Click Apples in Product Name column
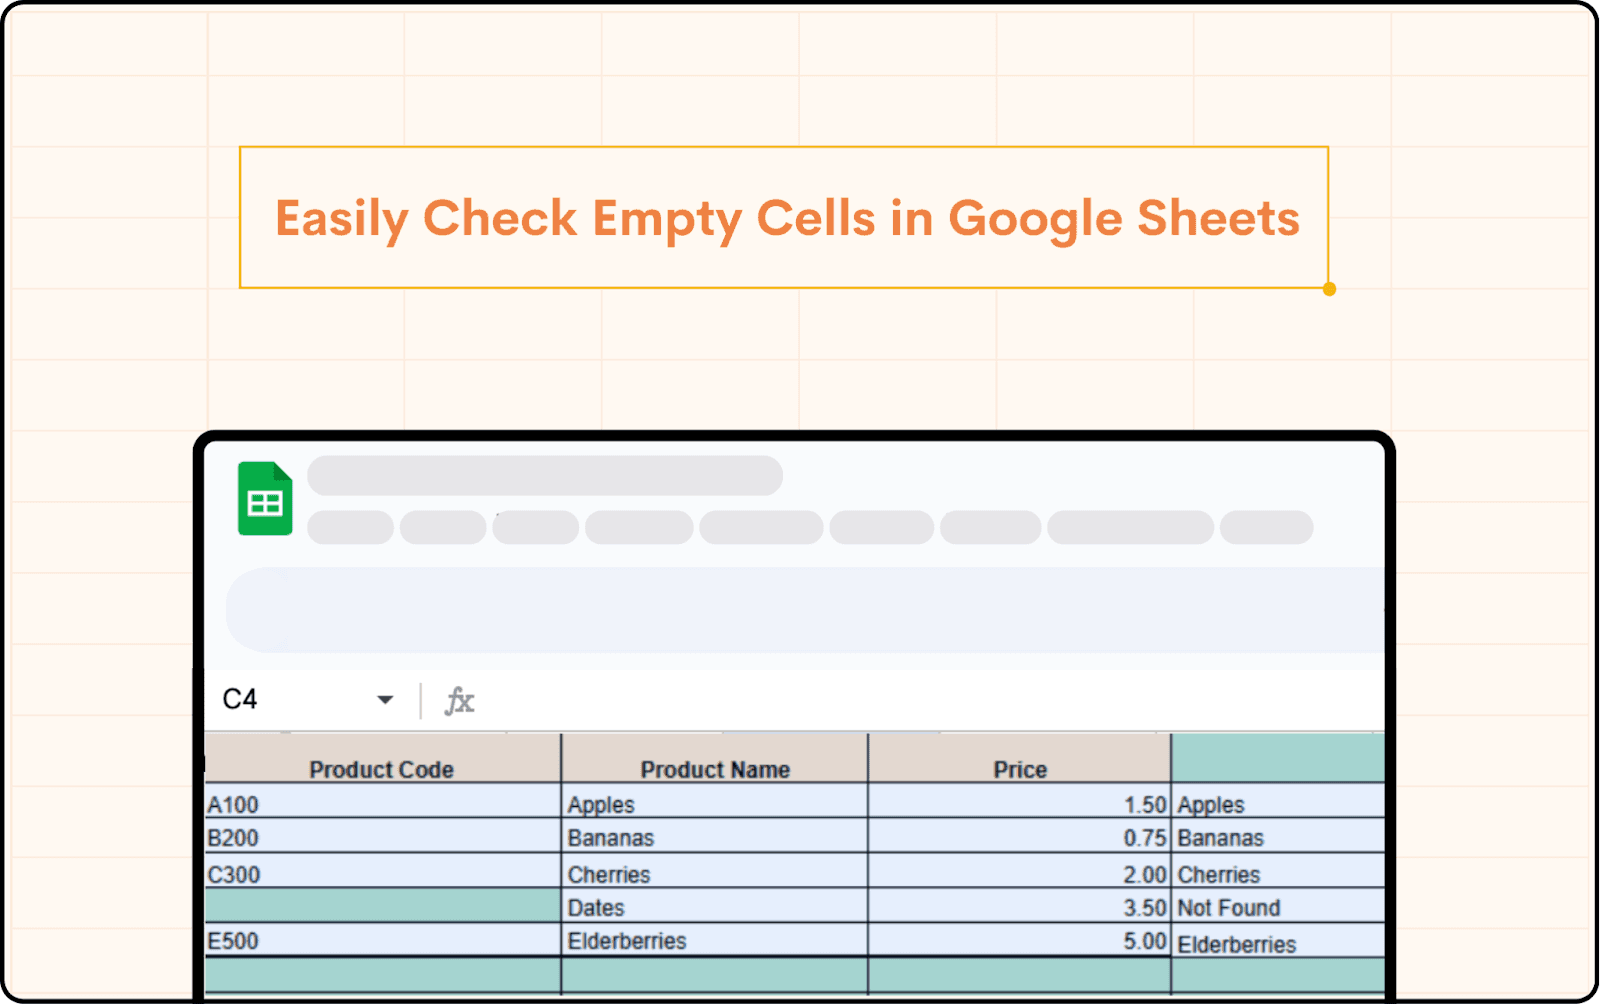This screenshot has width=1600, height=1004. 715,801
